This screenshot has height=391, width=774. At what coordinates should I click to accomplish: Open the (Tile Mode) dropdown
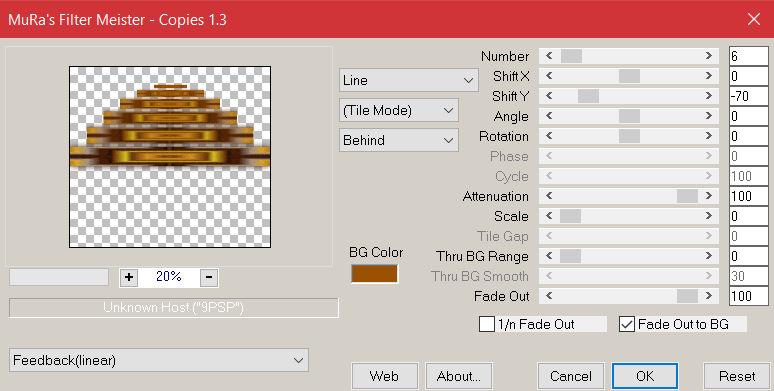coord(399,111)
